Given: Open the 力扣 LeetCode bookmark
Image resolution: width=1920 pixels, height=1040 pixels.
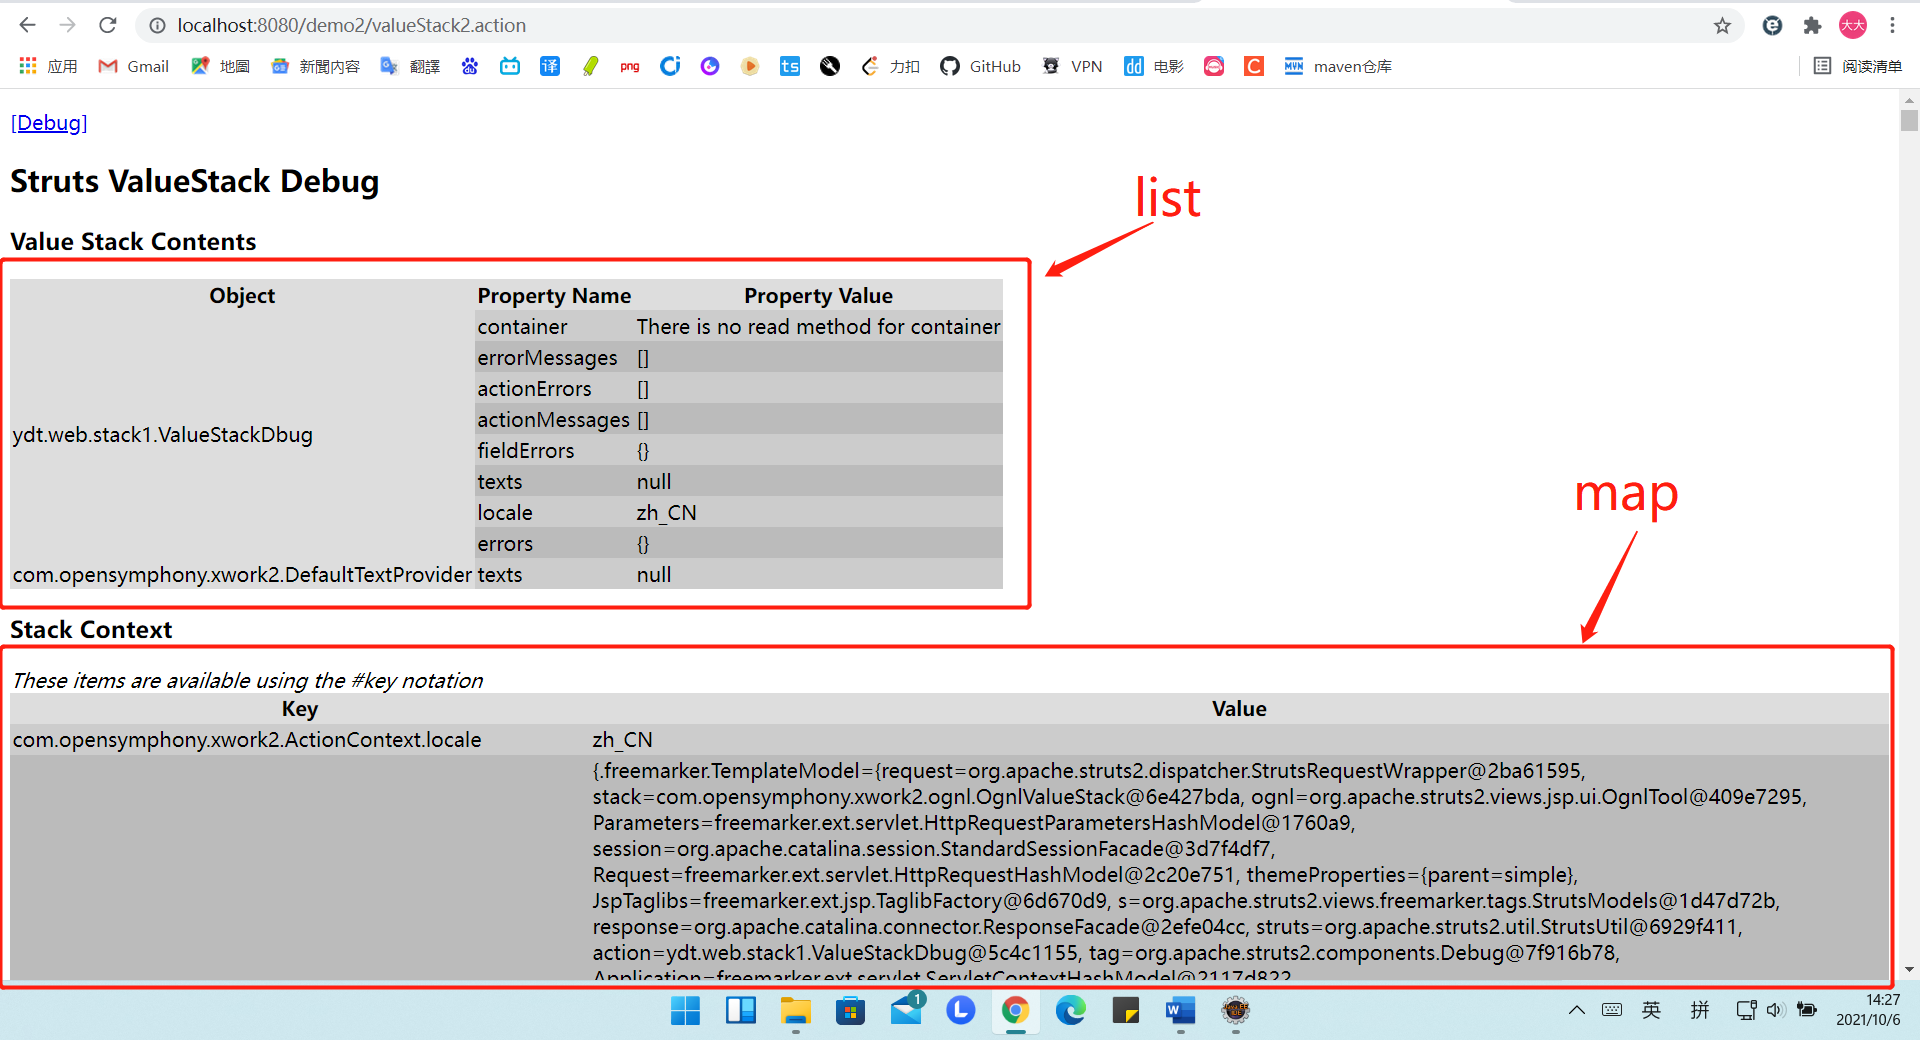Looking at the screenshot, I should coord(890,66).
